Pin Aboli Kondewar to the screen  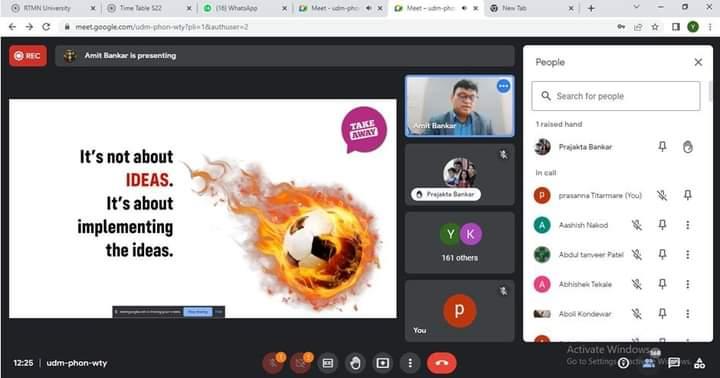[662, 314]
